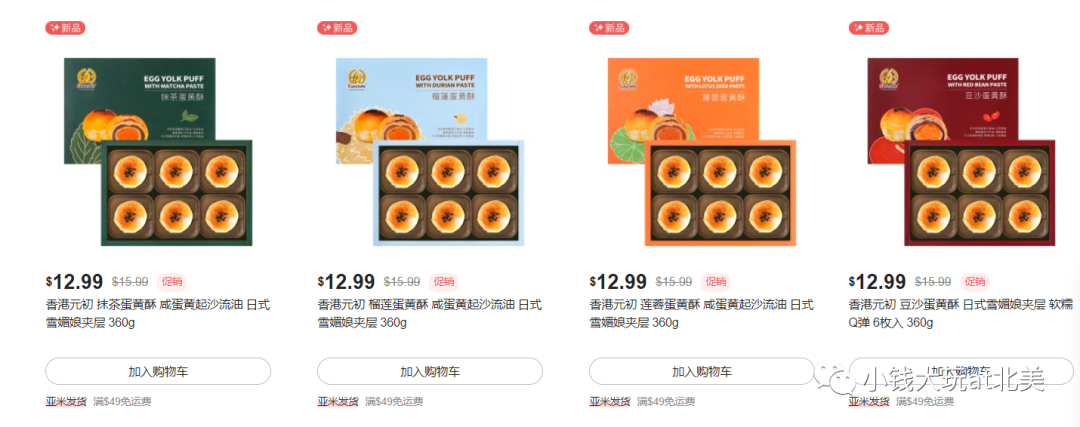Open the green matcha egg yolk puff image
The image size is (1080, 427).
(158, 152)
